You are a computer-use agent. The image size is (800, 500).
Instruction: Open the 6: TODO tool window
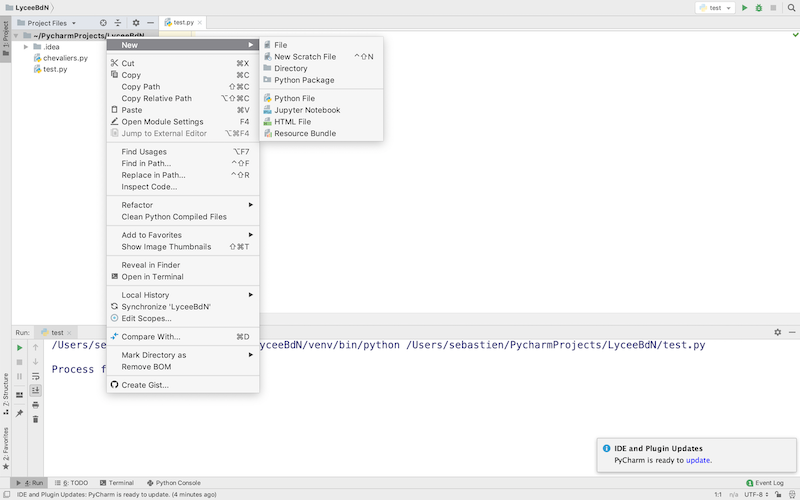[71, 483]
